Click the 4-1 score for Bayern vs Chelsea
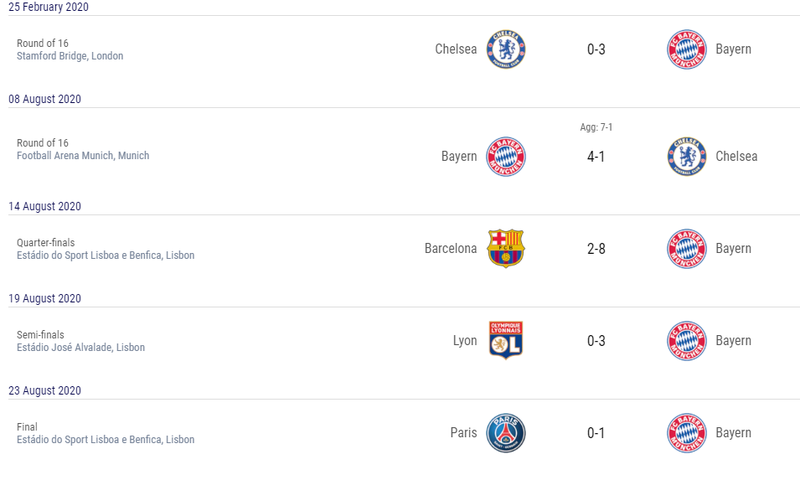The width and height of the screenshot is (800, 480). (x=596, y=157)
